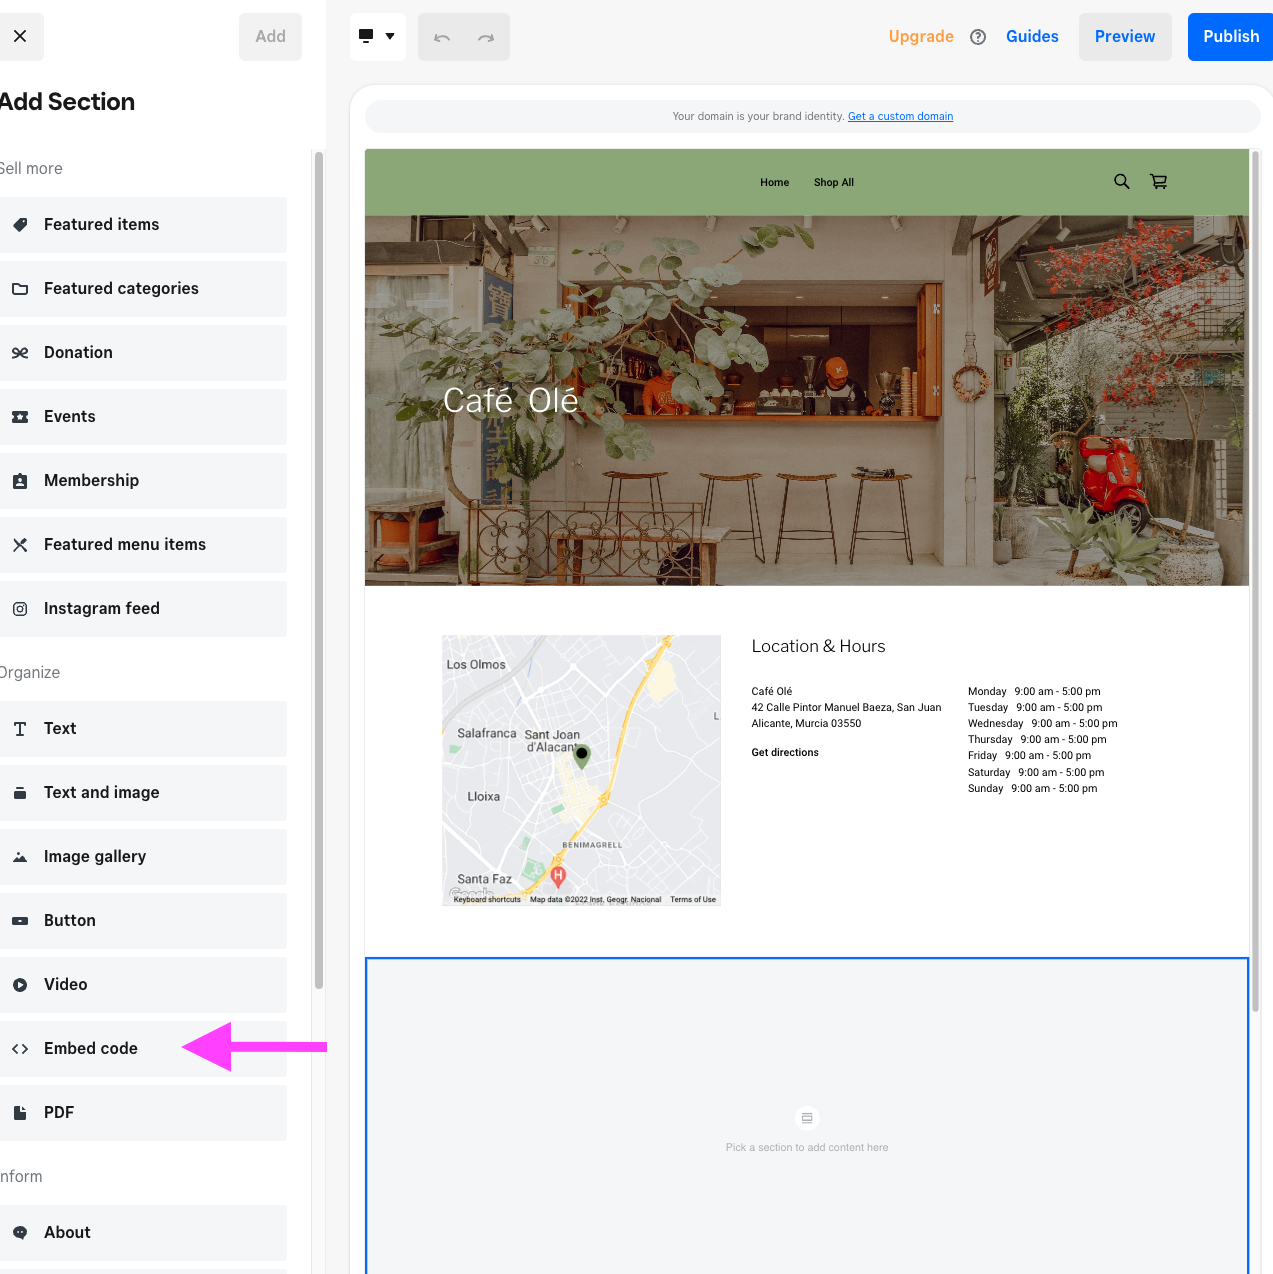Add the Text and image section
1273x1274 pixels.
pos(143,792)
